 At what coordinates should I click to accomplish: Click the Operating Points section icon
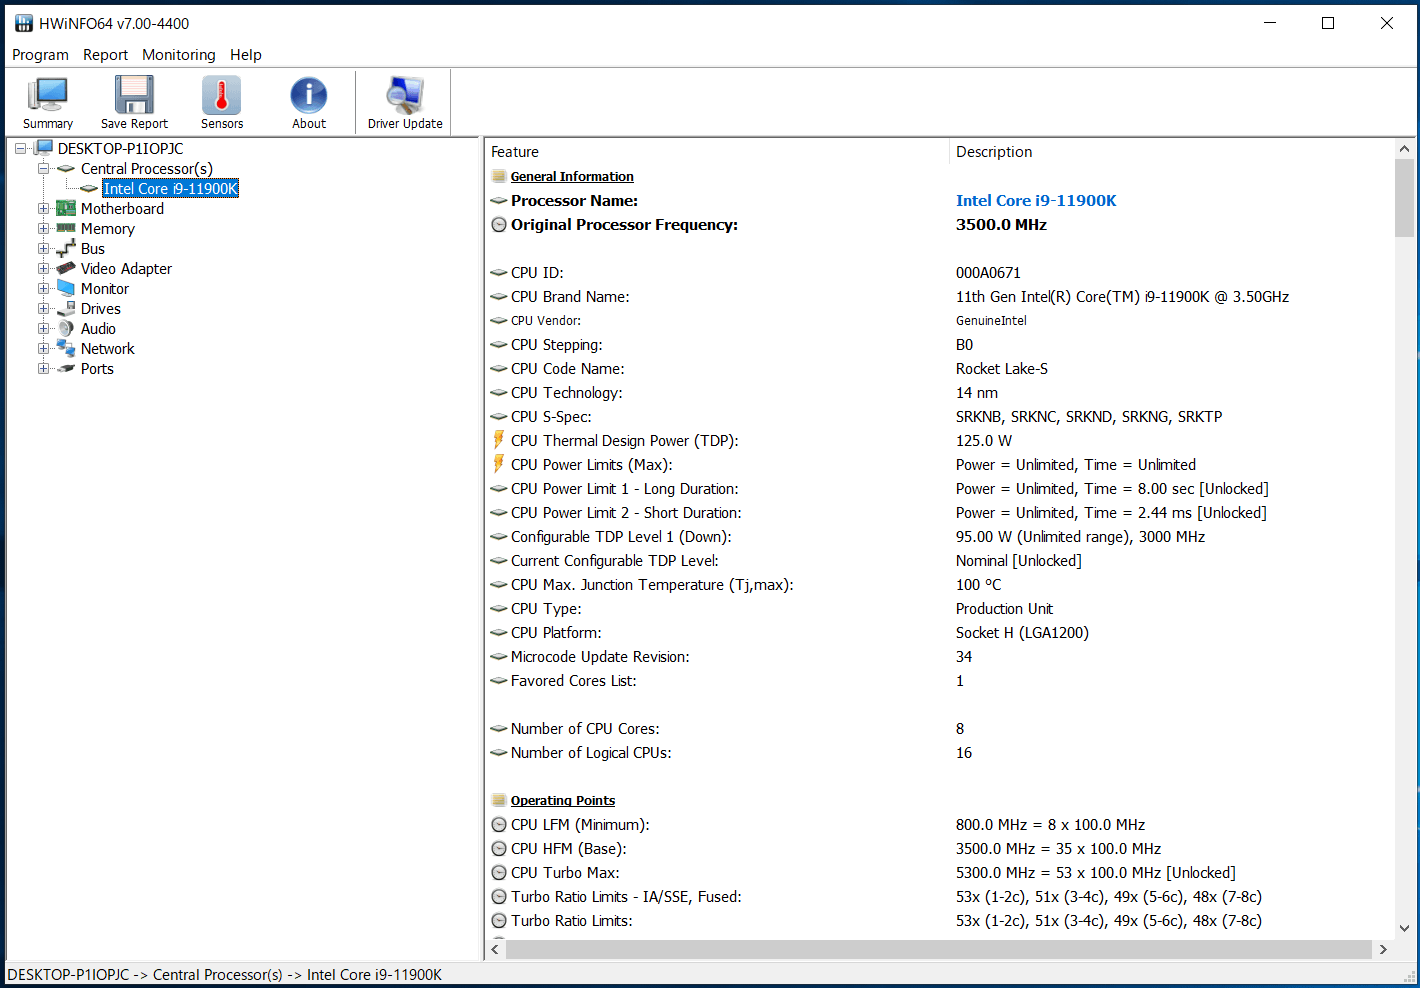coord(499,800)
